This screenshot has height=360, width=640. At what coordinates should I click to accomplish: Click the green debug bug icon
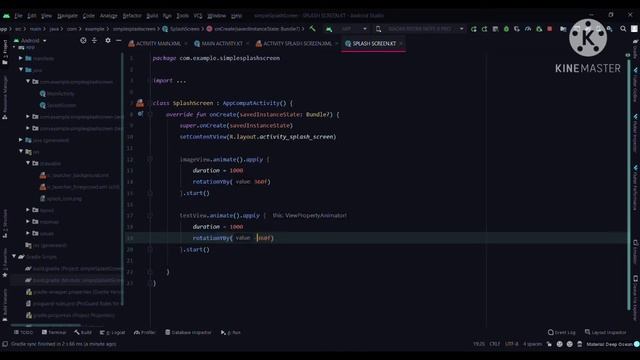506,29
